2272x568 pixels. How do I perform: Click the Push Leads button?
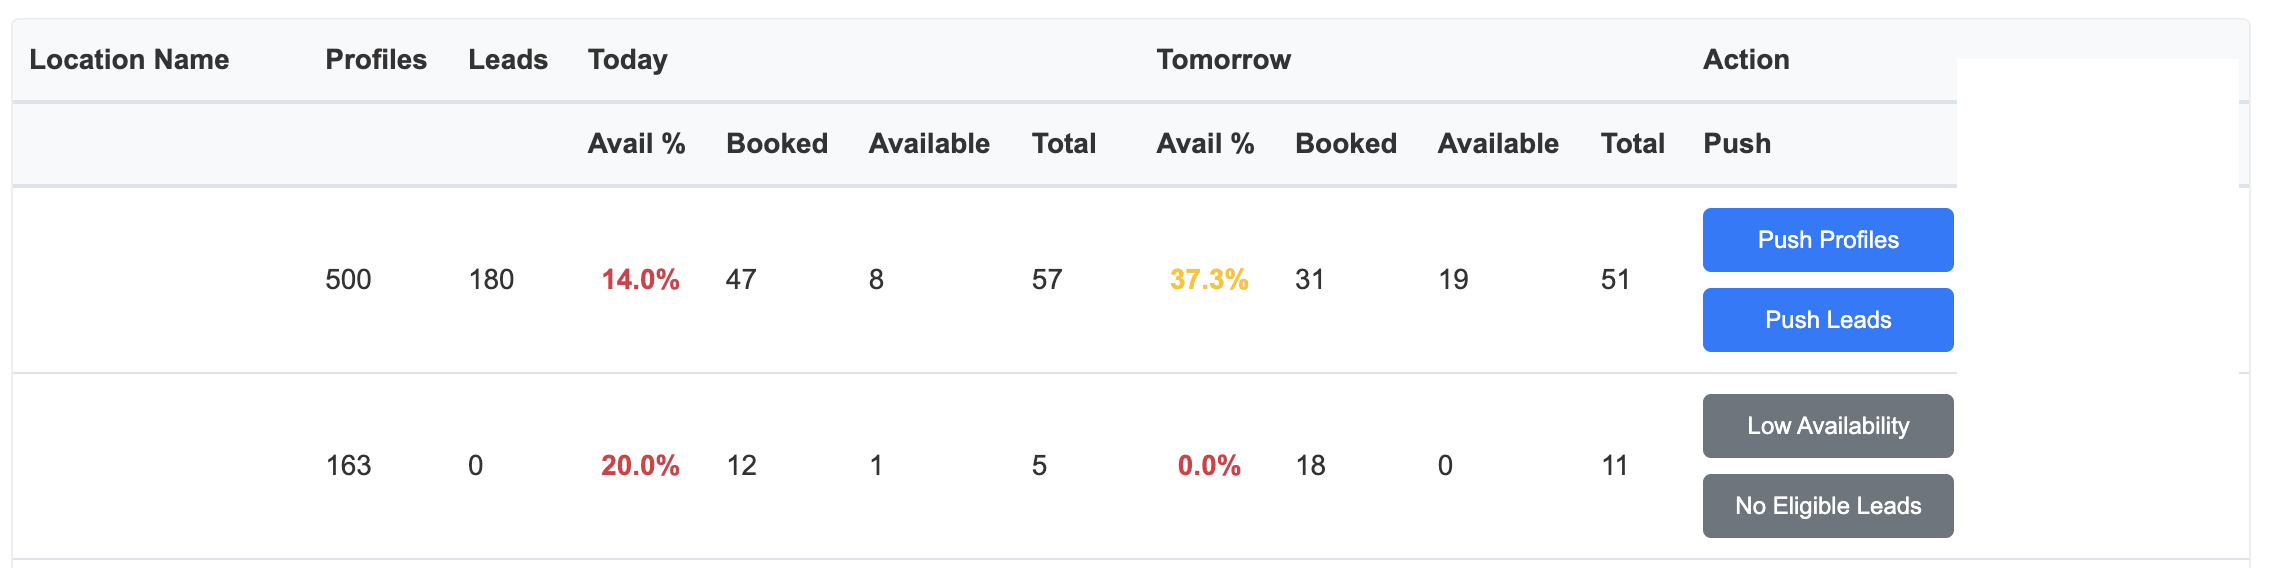pos(1827,320)
